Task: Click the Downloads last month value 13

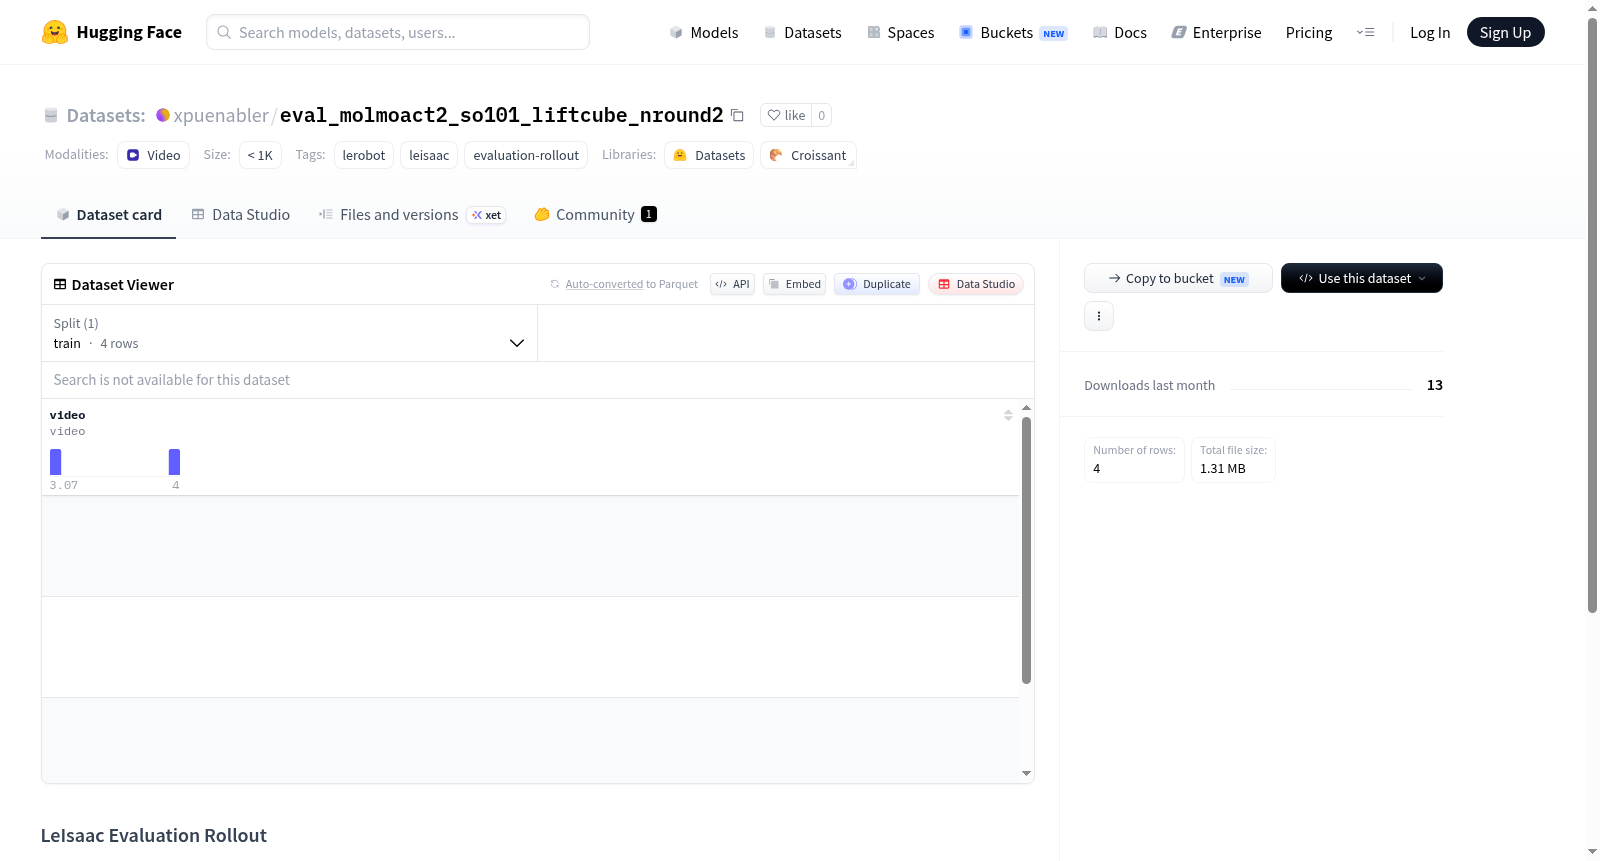Action: pos(1435,385)
